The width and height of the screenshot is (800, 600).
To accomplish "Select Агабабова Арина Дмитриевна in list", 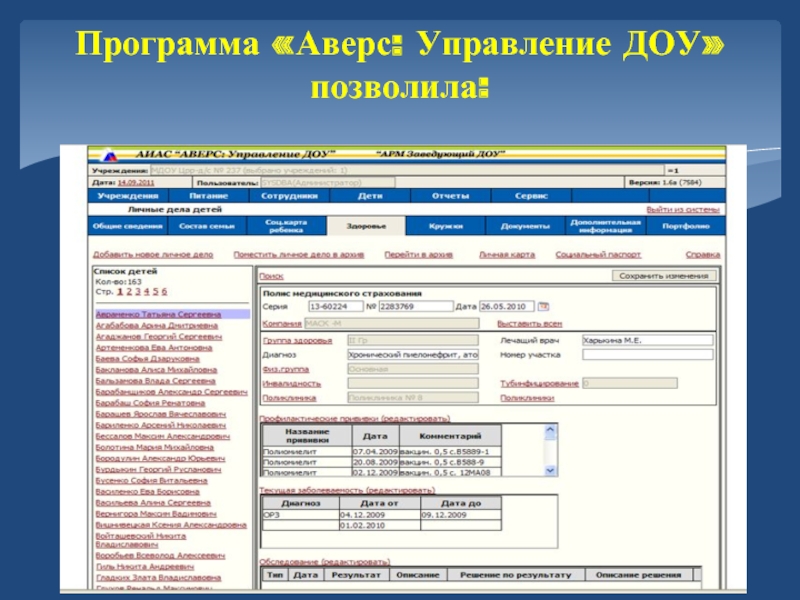I will [x=157, y=326].
